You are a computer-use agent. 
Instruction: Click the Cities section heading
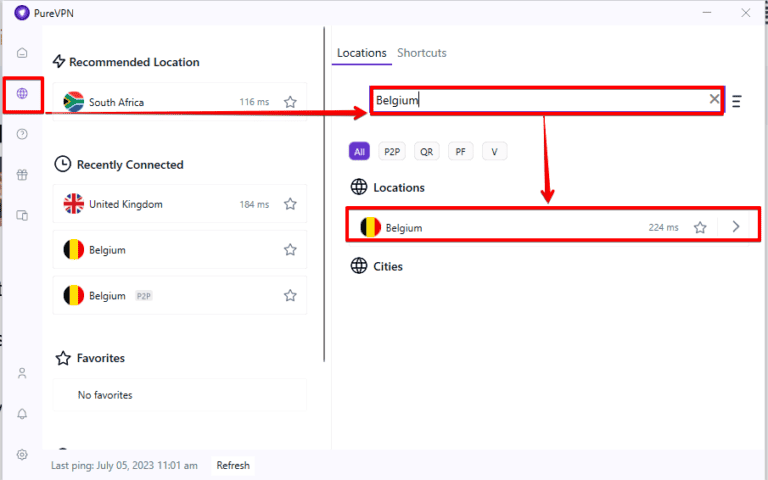tap(388, 266)
